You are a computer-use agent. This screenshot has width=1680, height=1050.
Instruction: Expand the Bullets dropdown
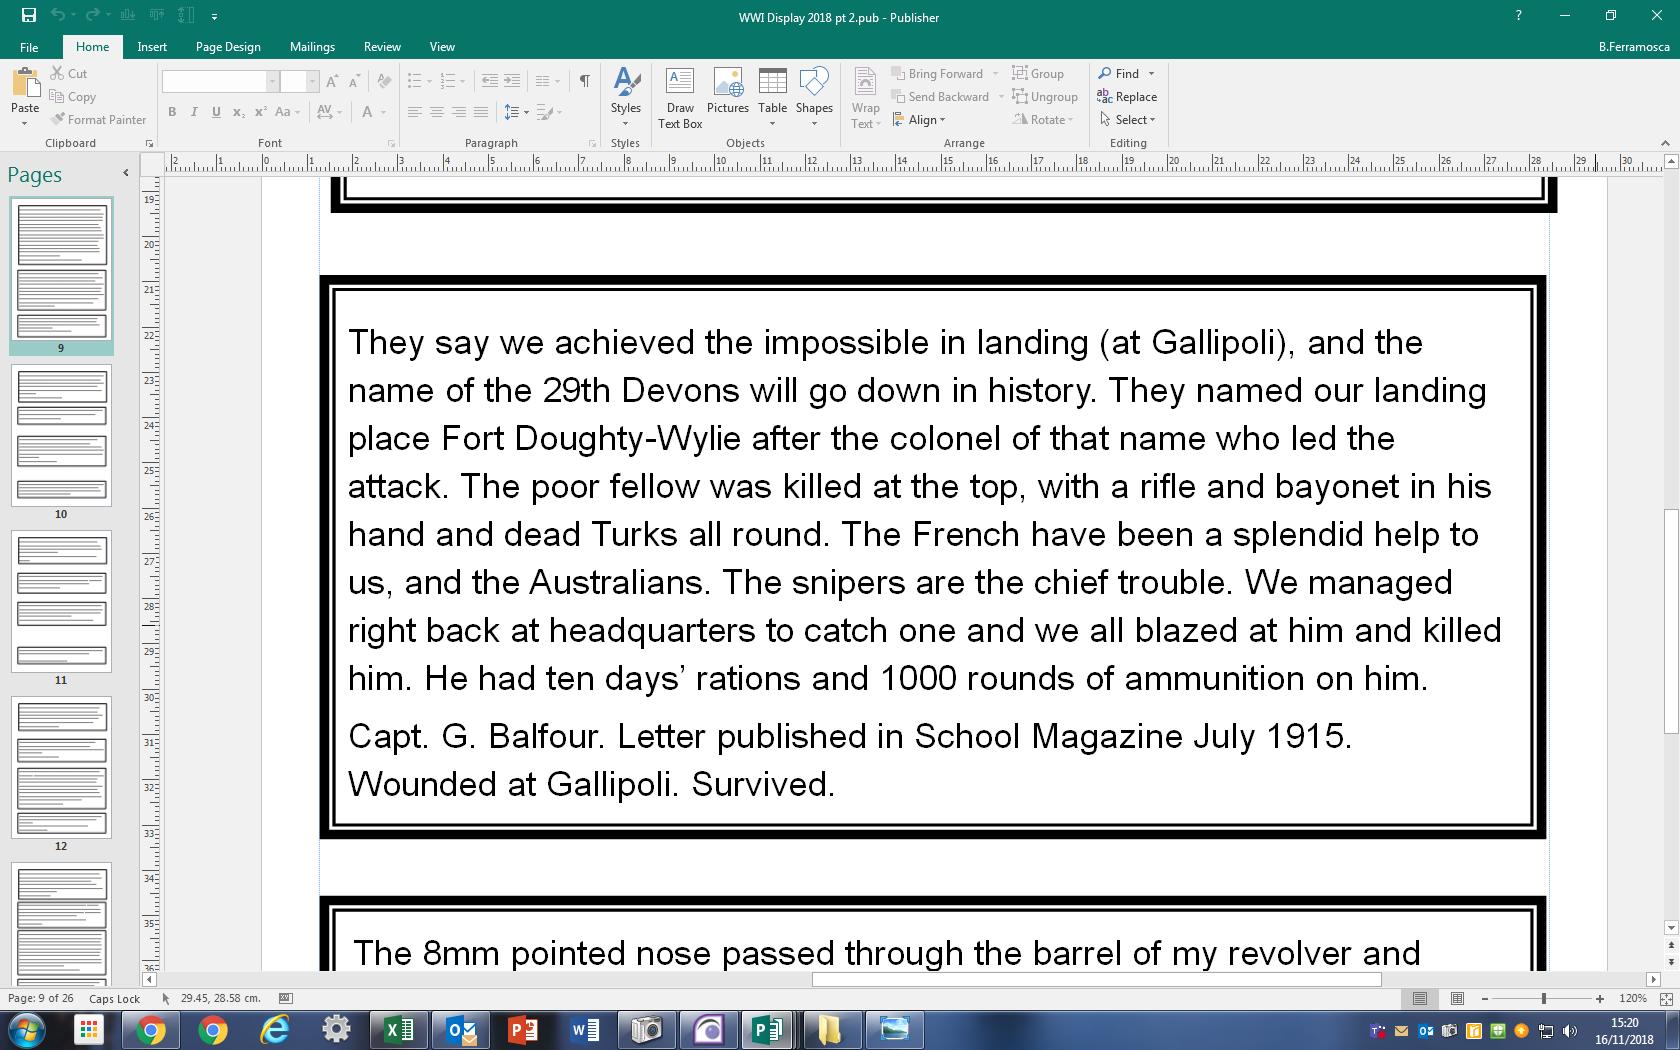coord(429,81)
